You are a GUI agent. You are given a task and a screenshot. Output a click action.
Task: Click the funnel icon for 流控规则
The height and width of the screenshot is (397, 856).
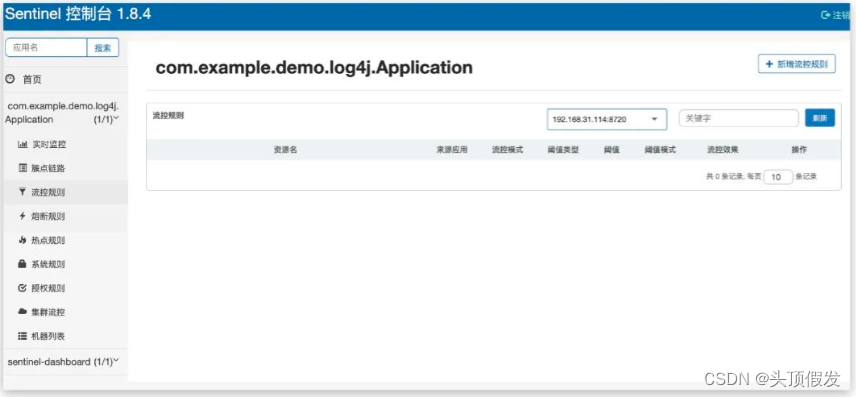coord(22,192)
